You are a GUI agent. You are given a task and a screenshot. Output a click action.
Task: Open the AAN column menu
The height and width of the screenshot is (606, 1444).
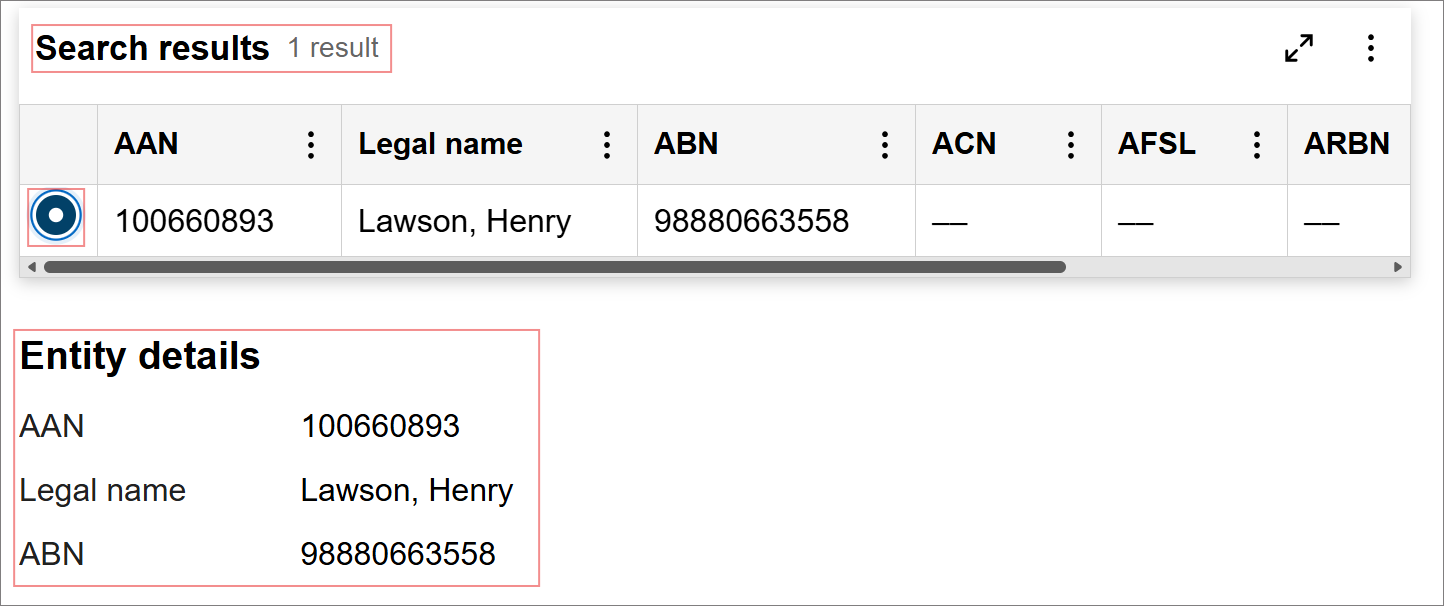311,144
